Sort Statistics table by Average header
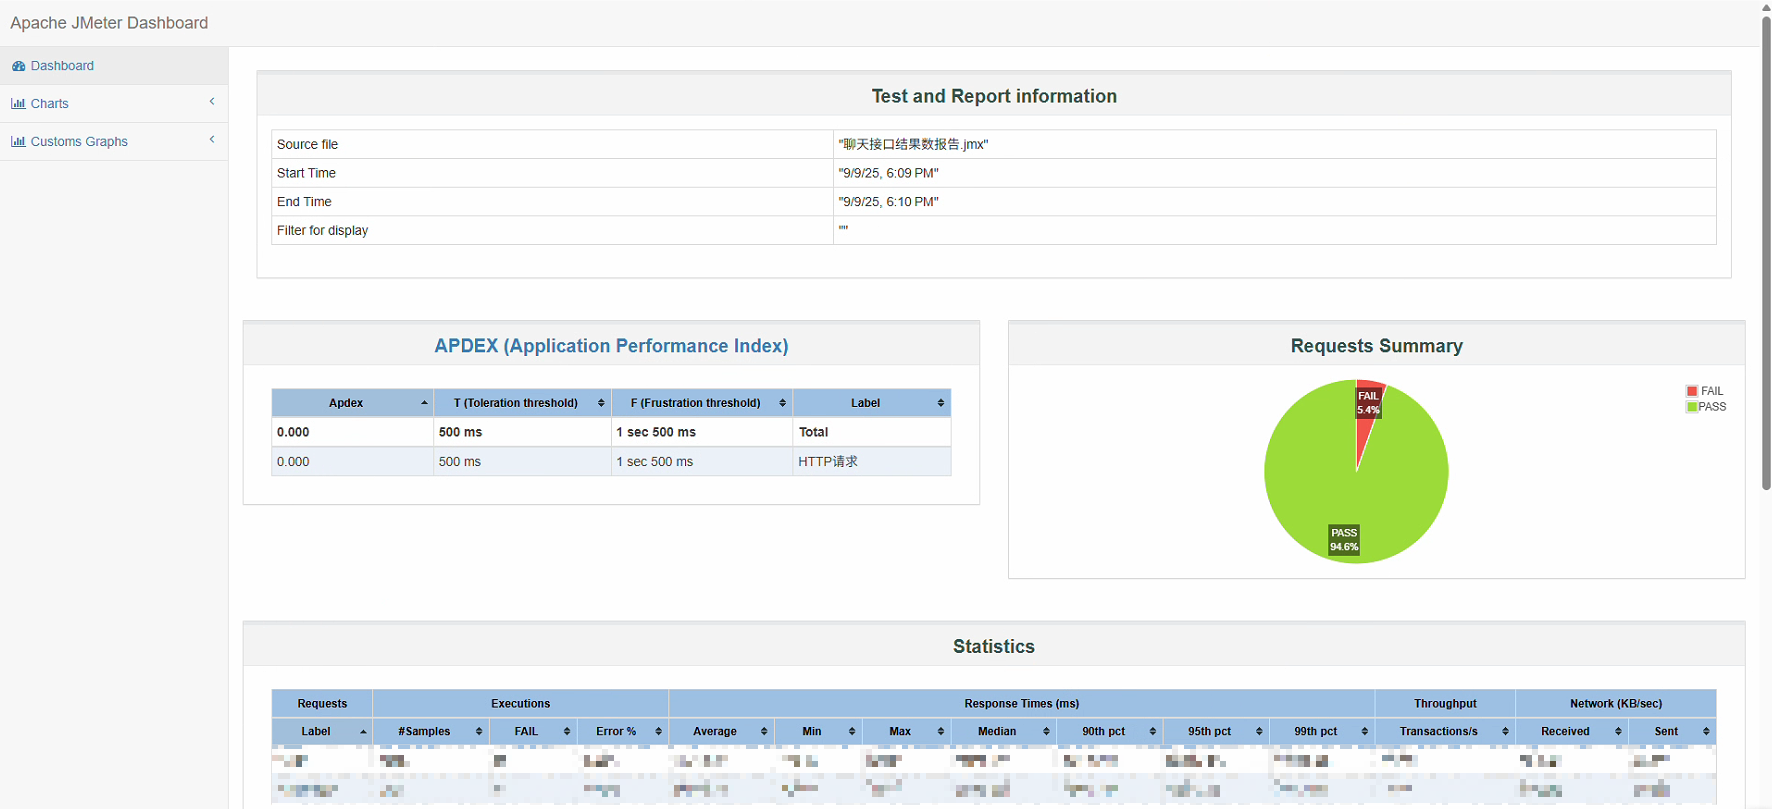Image resolution: width=1772 pixels, height=809 pixels. [715, 732]
